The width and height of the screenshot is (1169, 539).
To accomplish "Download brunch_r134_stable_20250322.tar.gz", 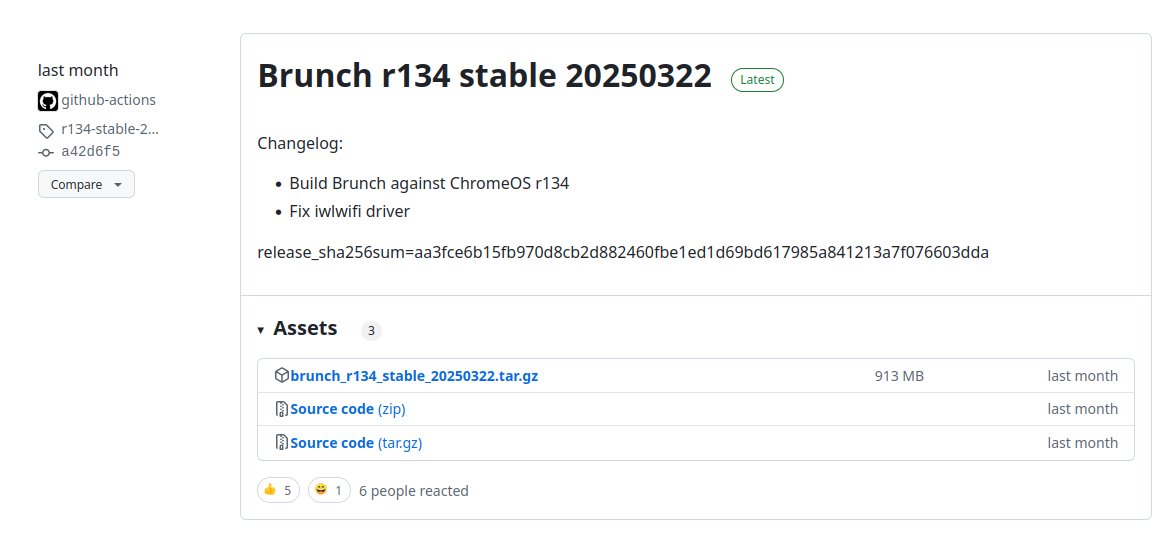I will pos(414,376).
